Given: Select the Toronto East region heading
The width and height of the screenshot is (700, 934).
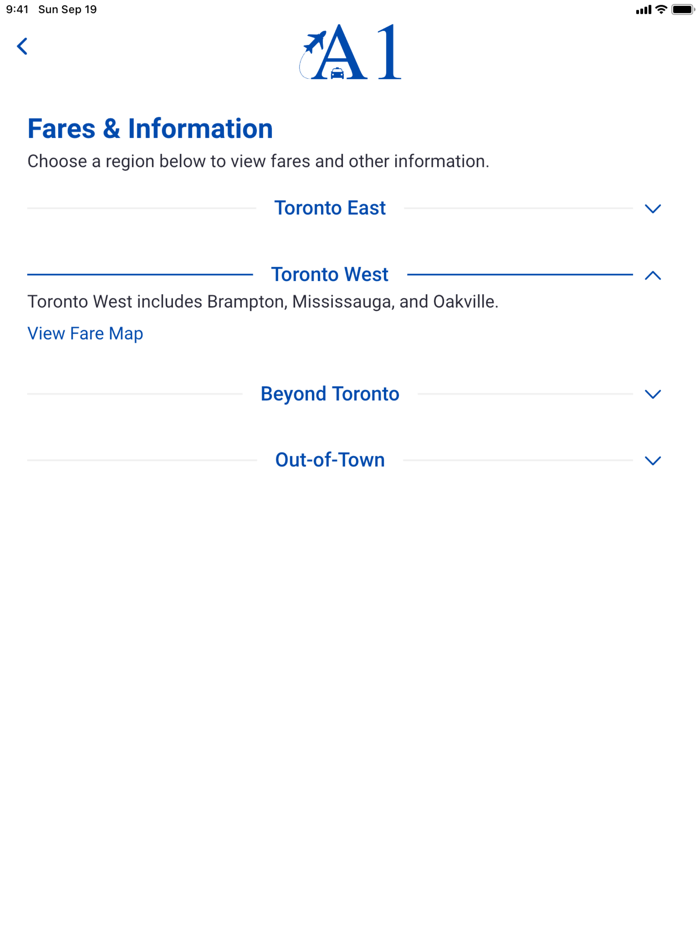Looking at the screenshot, I should 330,208.
